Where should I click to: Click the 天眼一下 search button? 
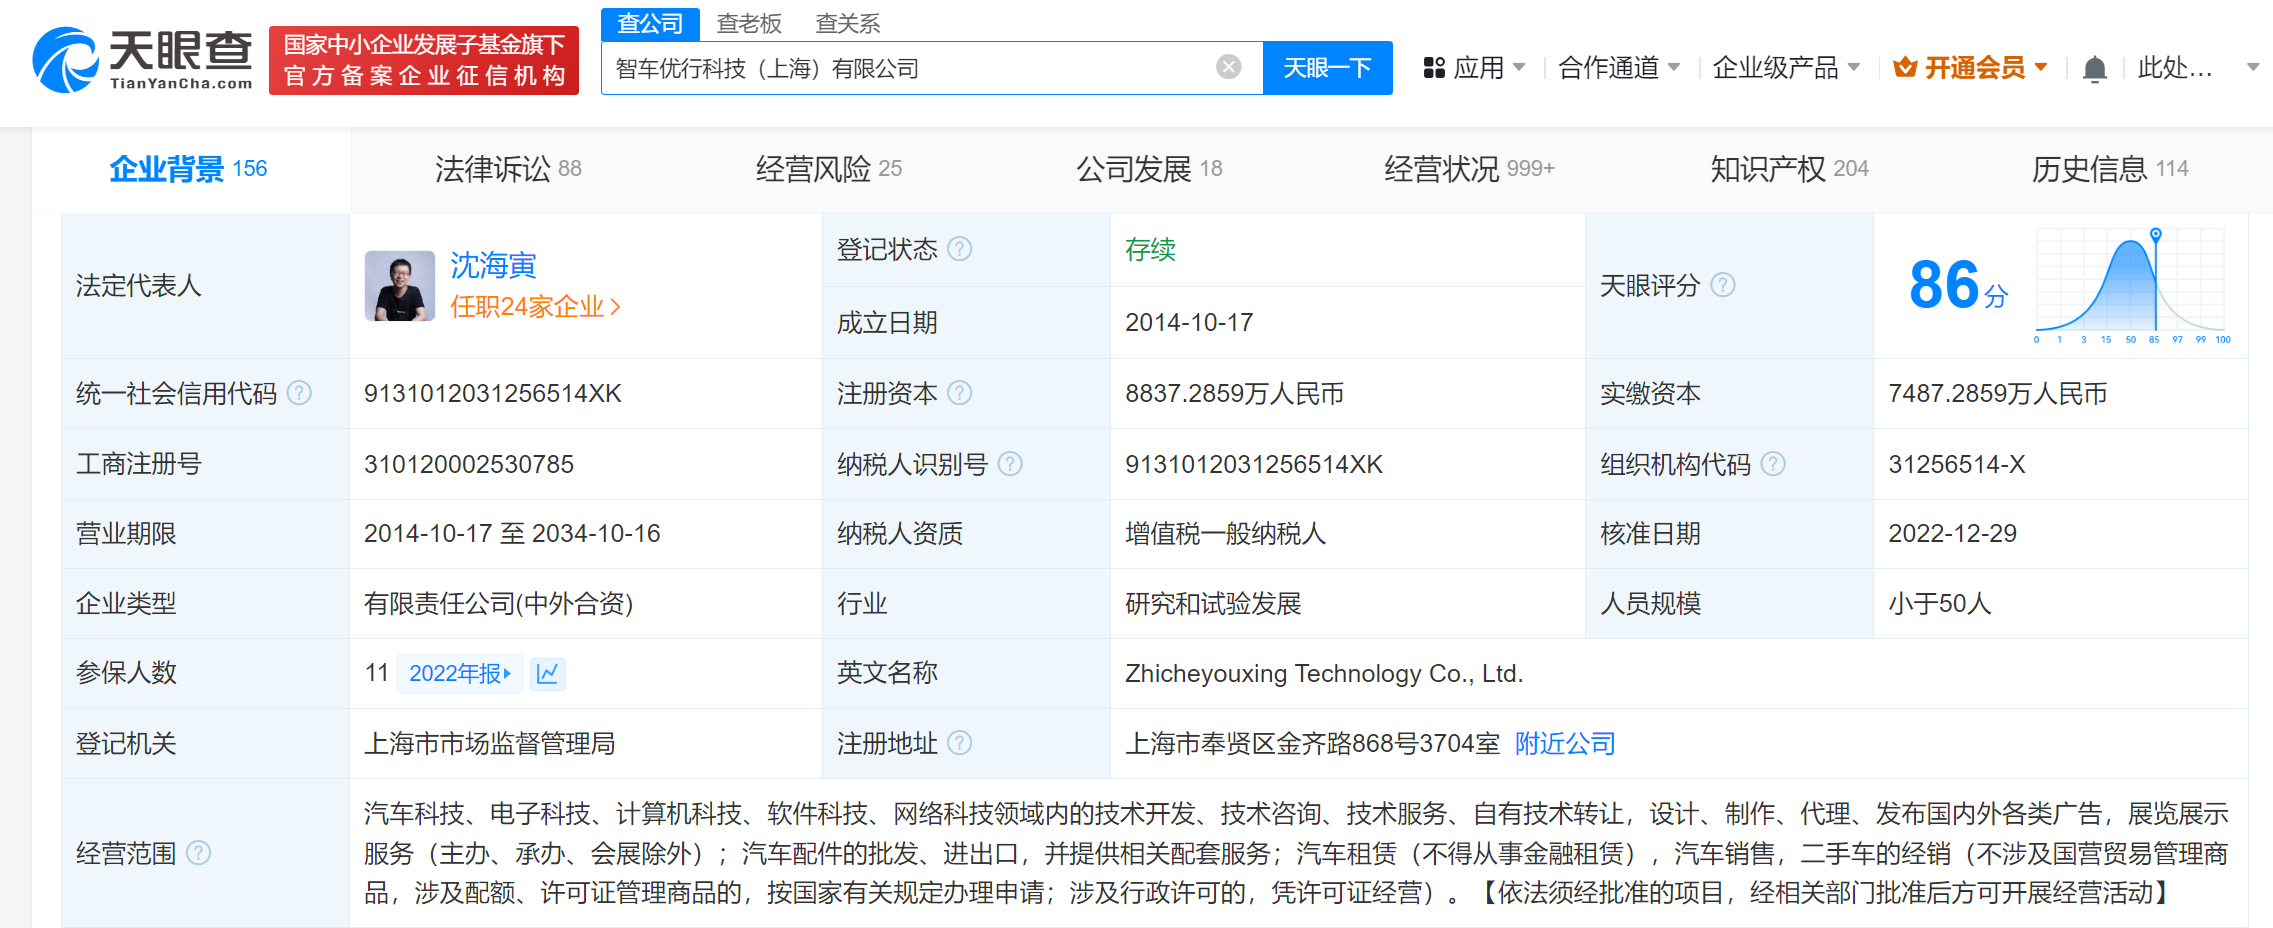(x=1327, y=68)
